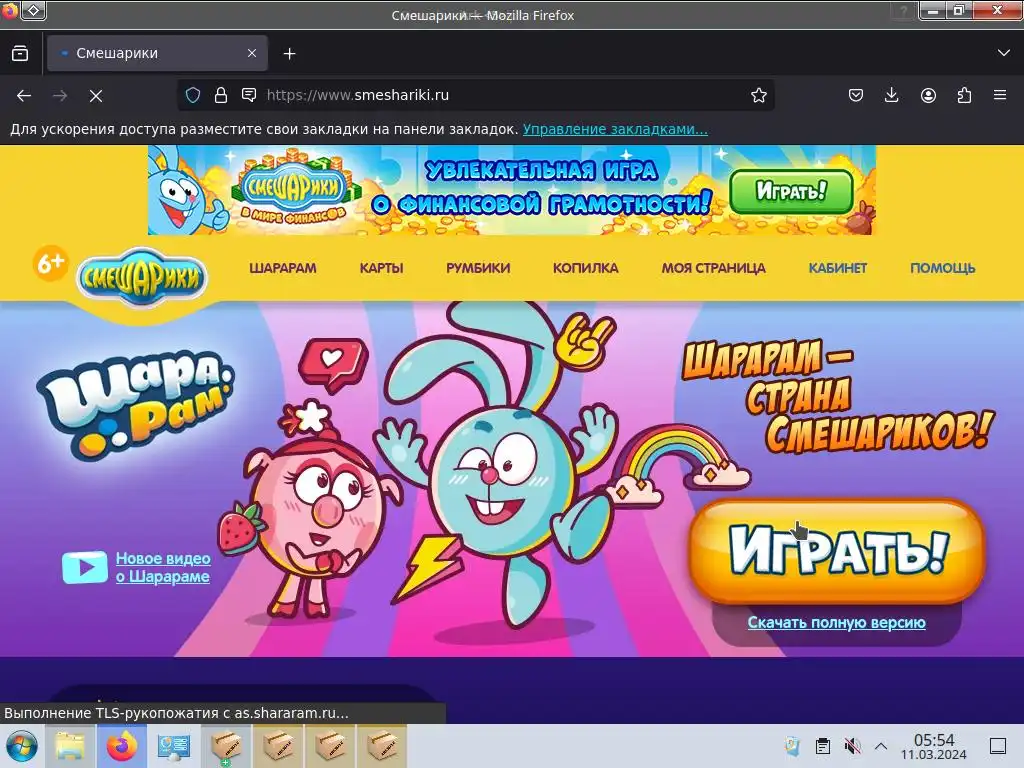The image size is (1024, 768).
Task: Open clipboard tray icon
Action: pyautogui.click(x=823, y=746)
